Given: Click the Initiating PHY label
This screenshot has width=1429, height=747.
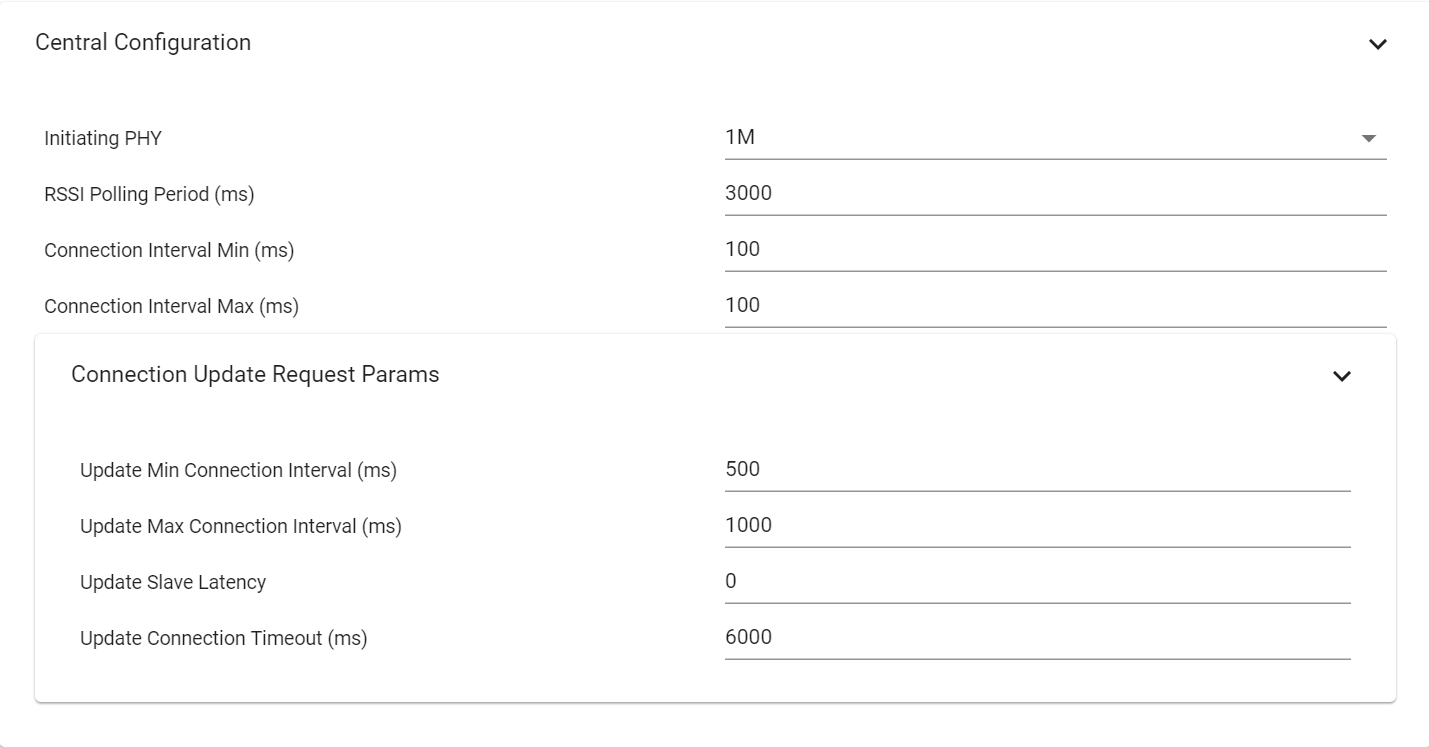Looking at the screenshot, I should 103,139.
